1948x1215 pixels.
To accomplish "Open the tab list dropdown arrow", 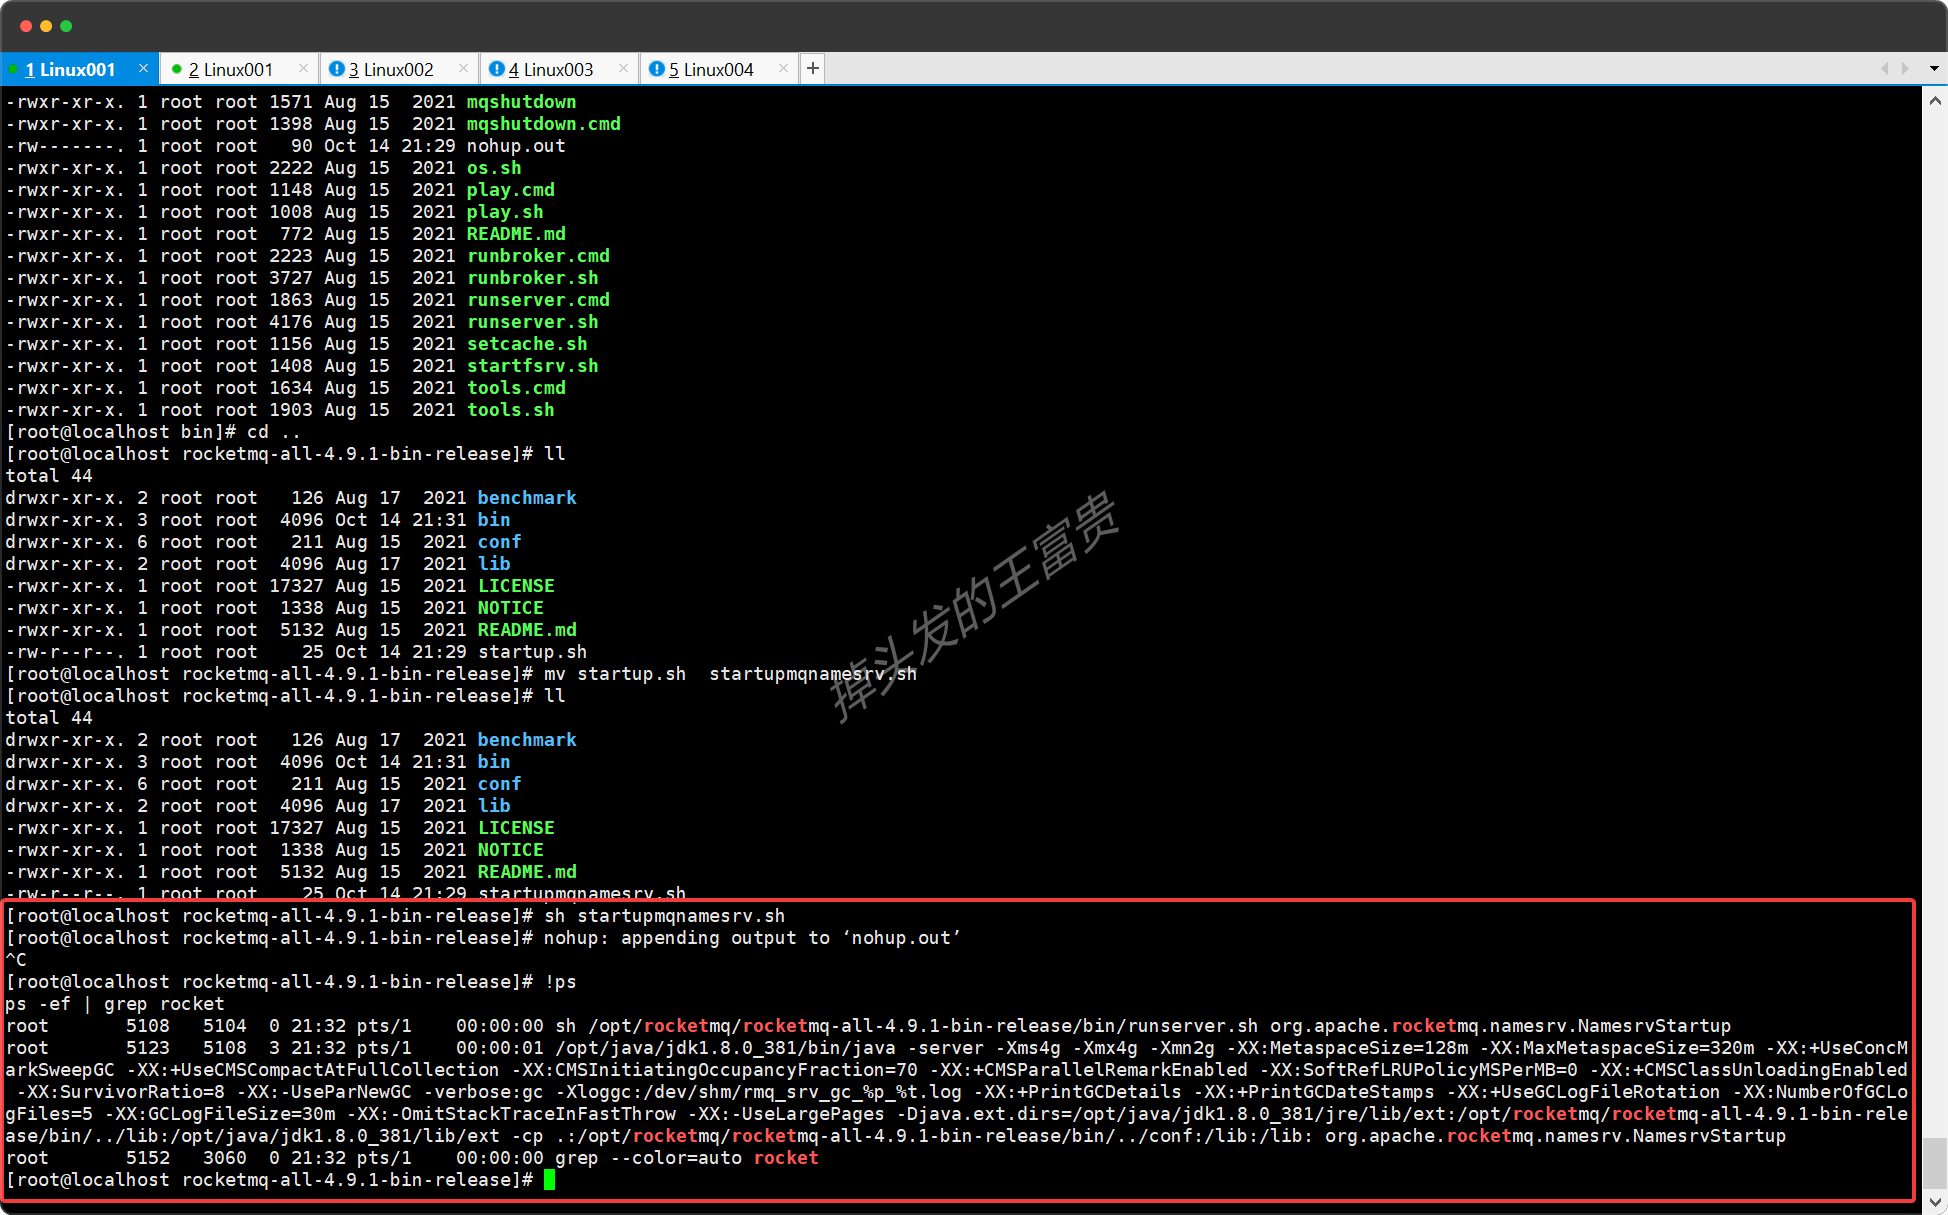I will click(1934, 69).
